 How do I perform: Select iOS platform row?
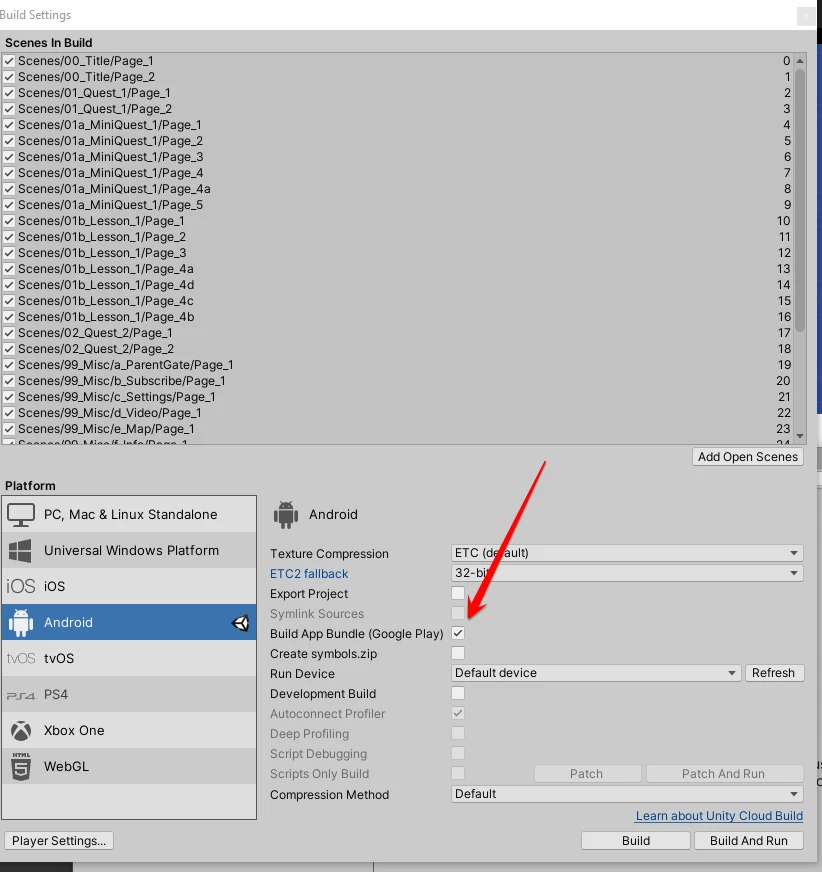pos(129,586)
